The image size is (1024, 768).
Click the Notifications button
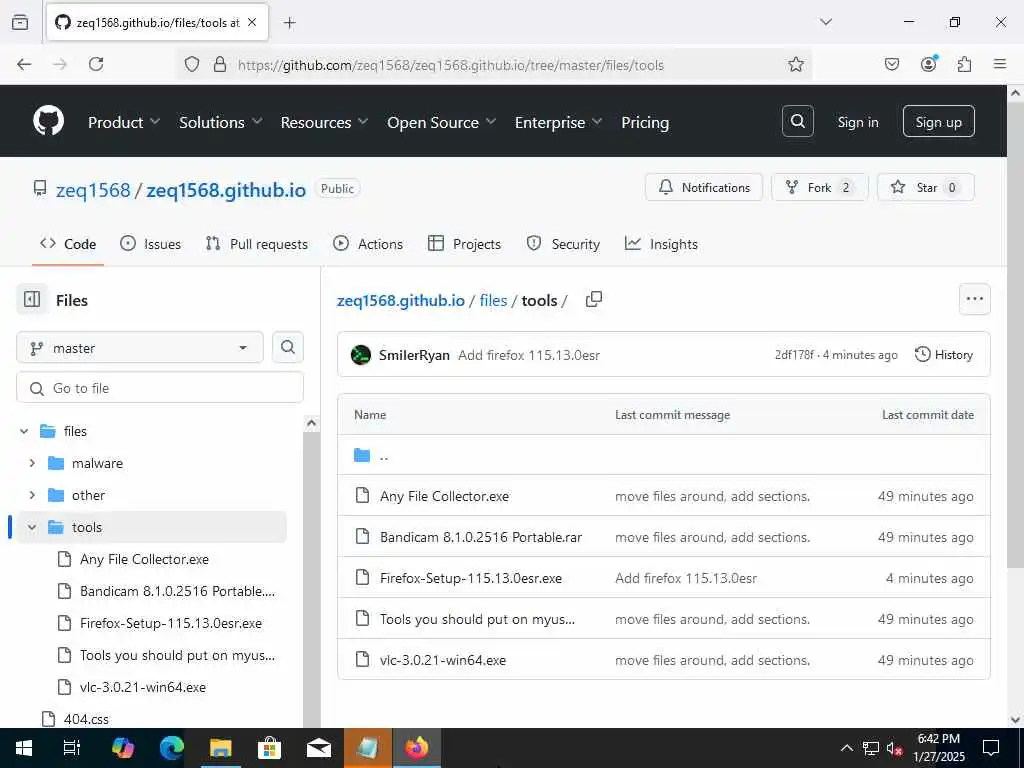pyautogui.click(x=703, y=187)
